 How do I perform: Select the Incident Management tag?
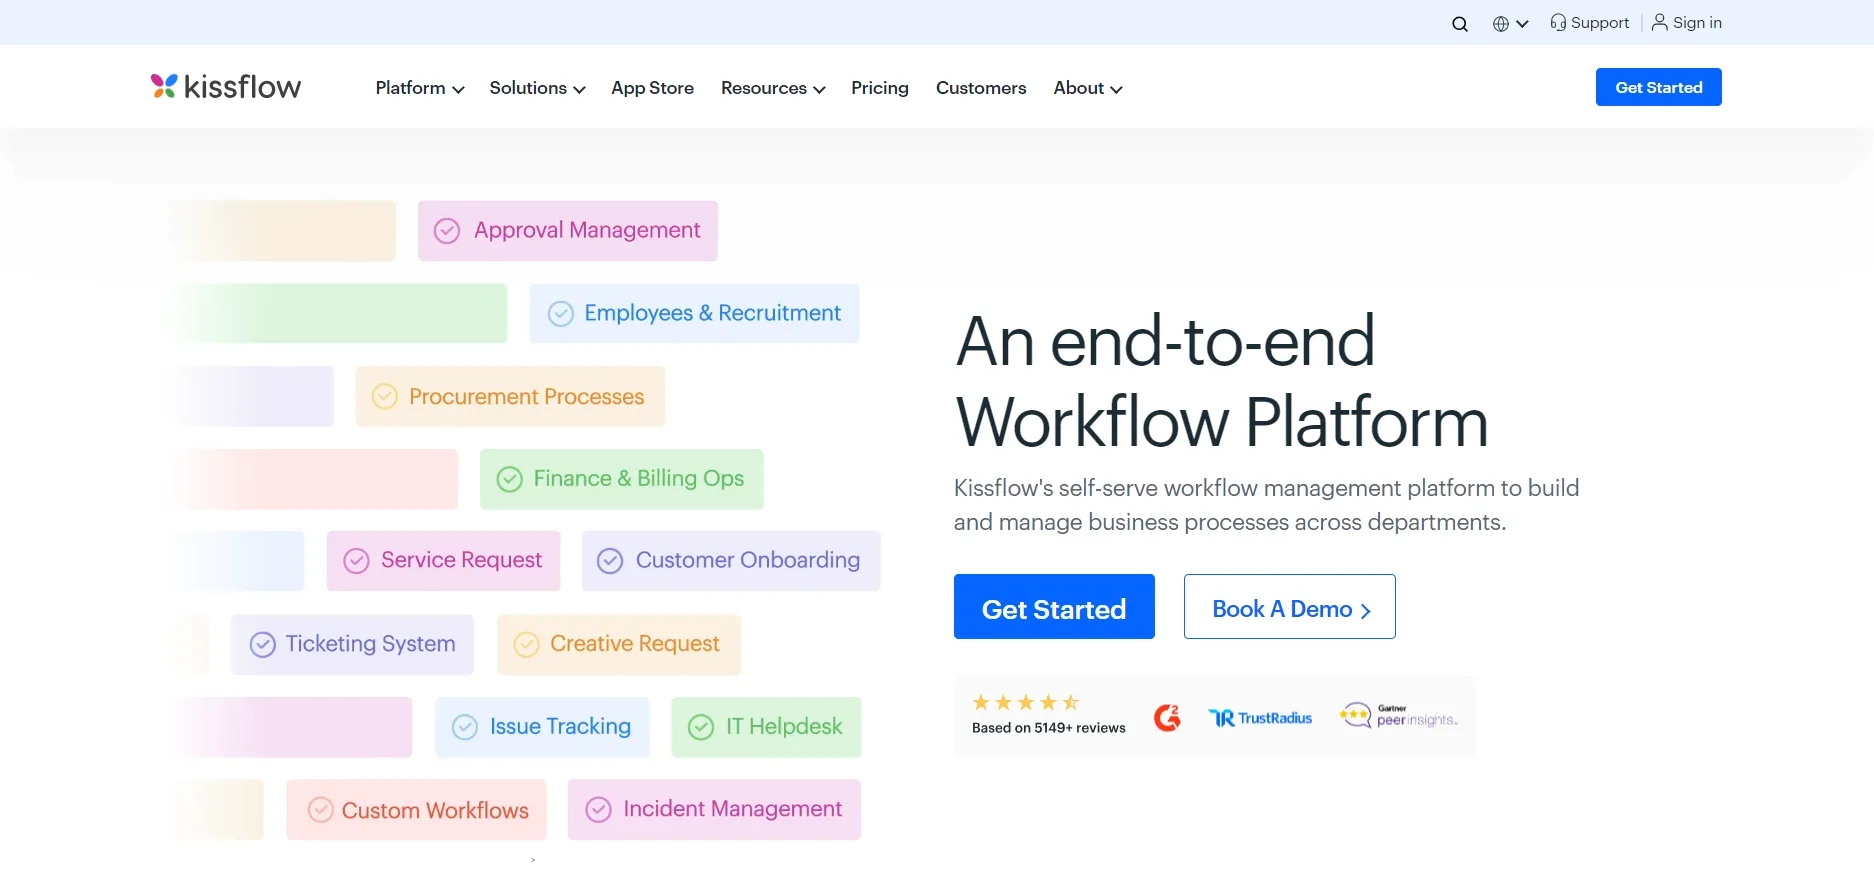714,810
